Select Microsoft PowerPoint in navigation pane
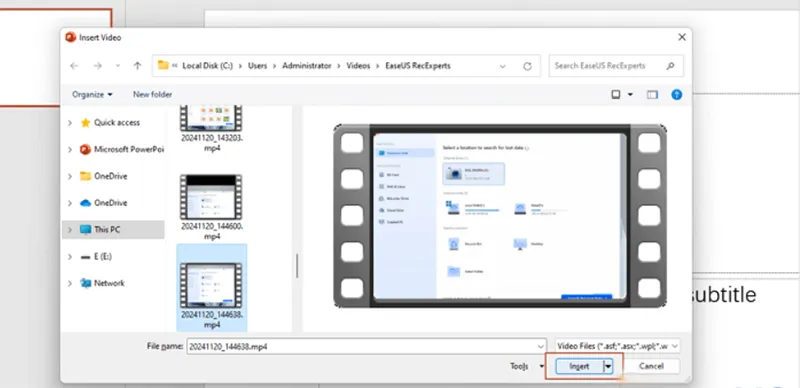 (122, 150)
